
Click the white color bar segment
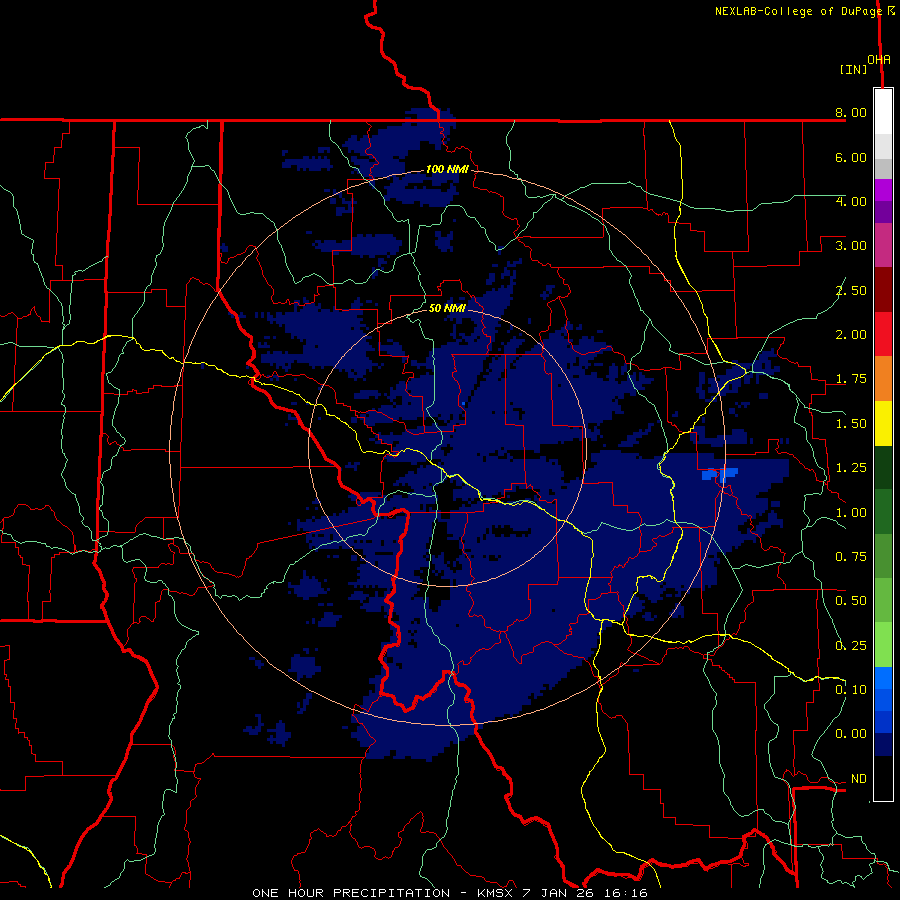[883, 112]
